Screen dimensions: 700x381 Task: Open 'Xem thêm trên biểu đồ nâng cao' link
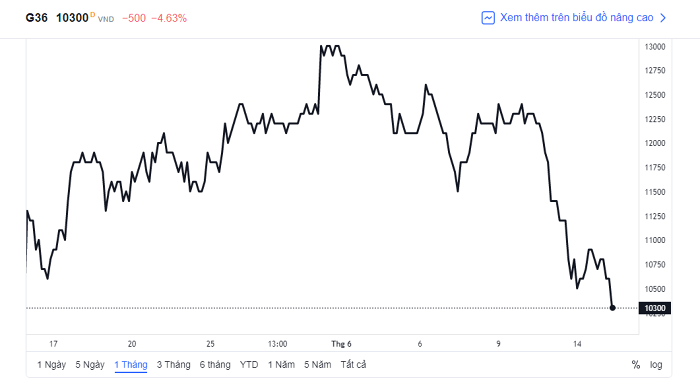click(x=576, y=17)
